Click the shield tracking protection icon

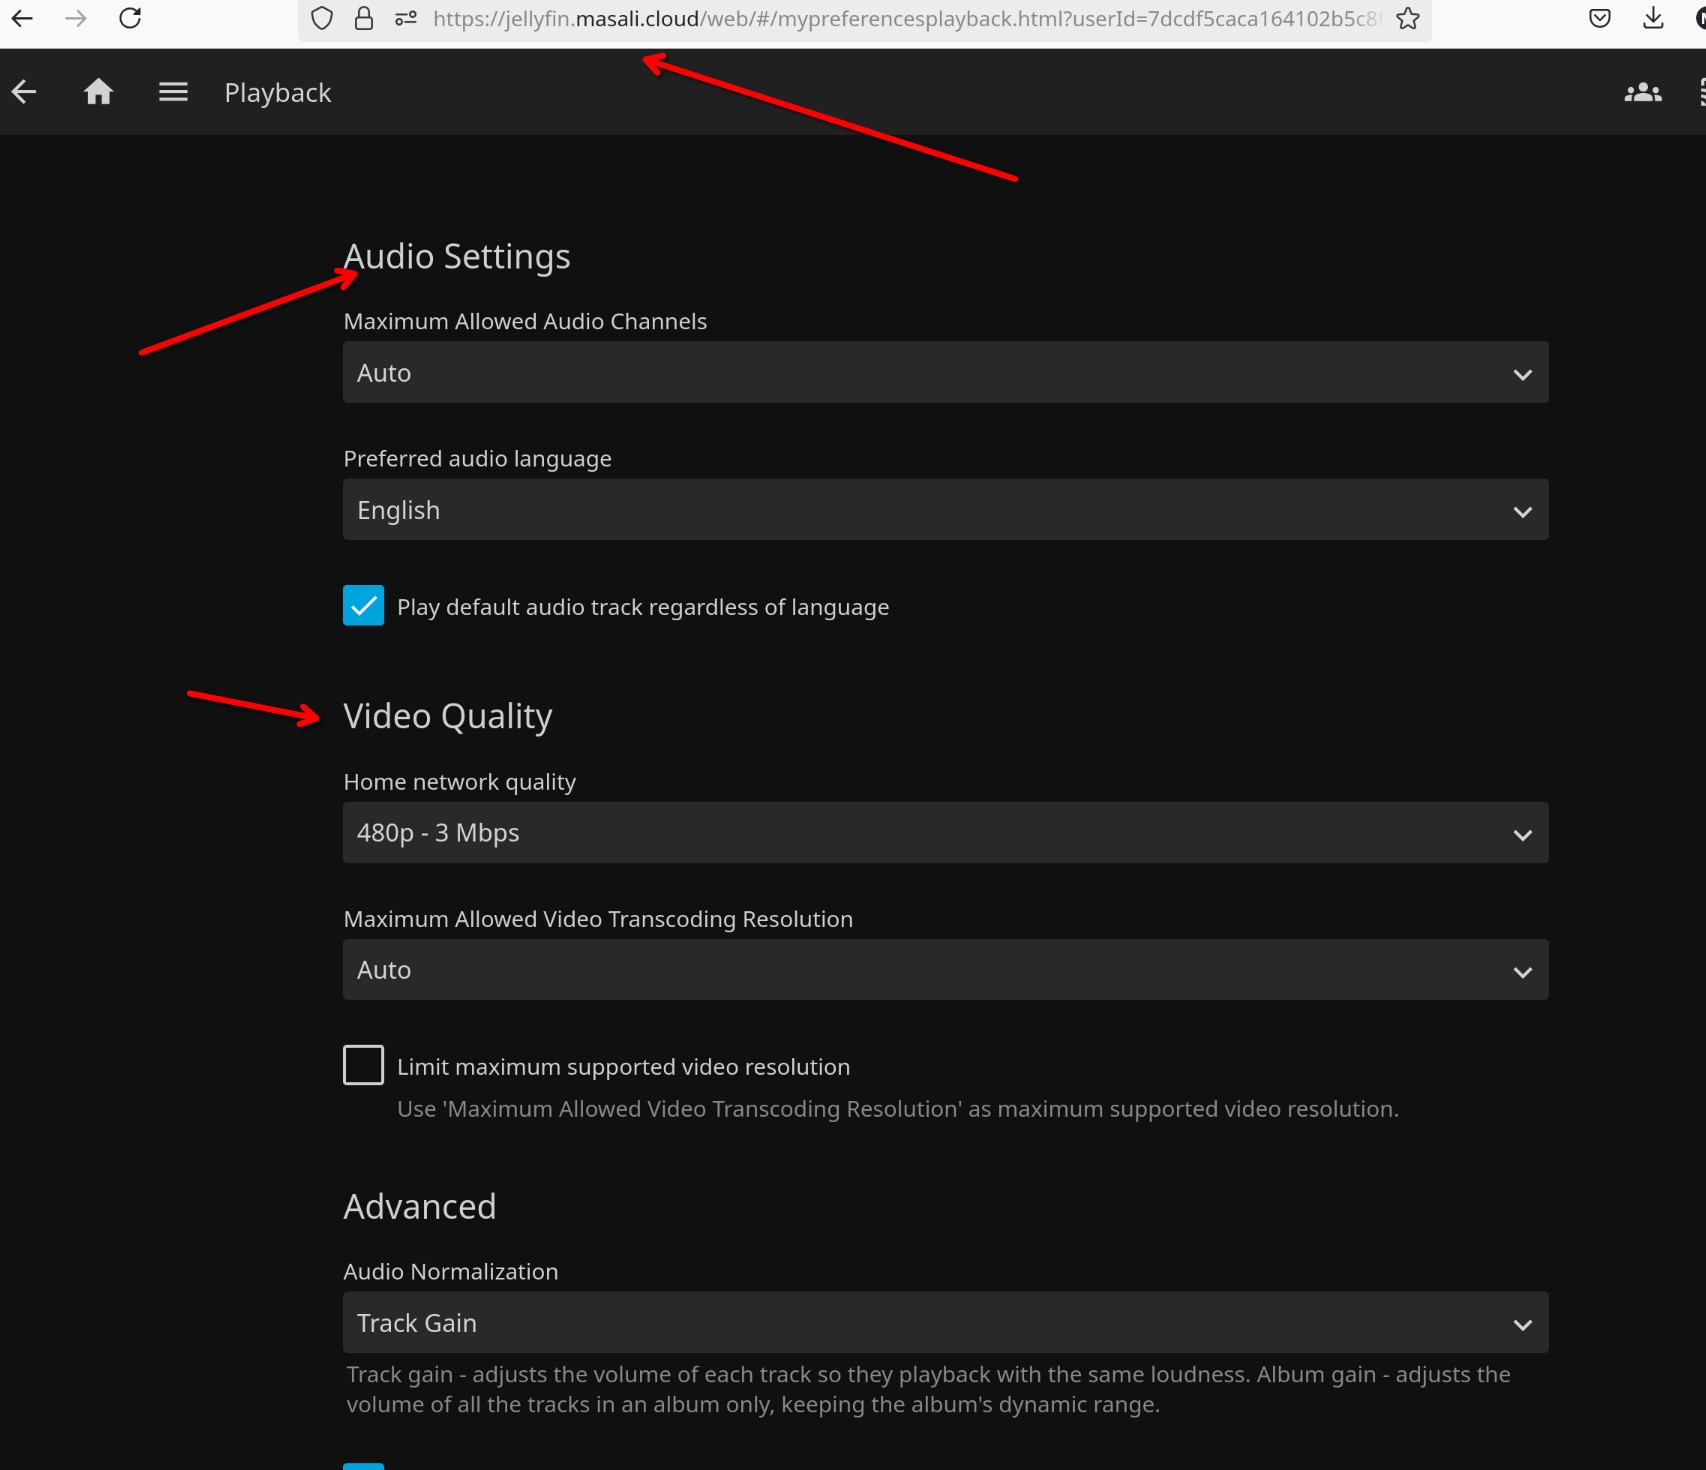[321, 18]
